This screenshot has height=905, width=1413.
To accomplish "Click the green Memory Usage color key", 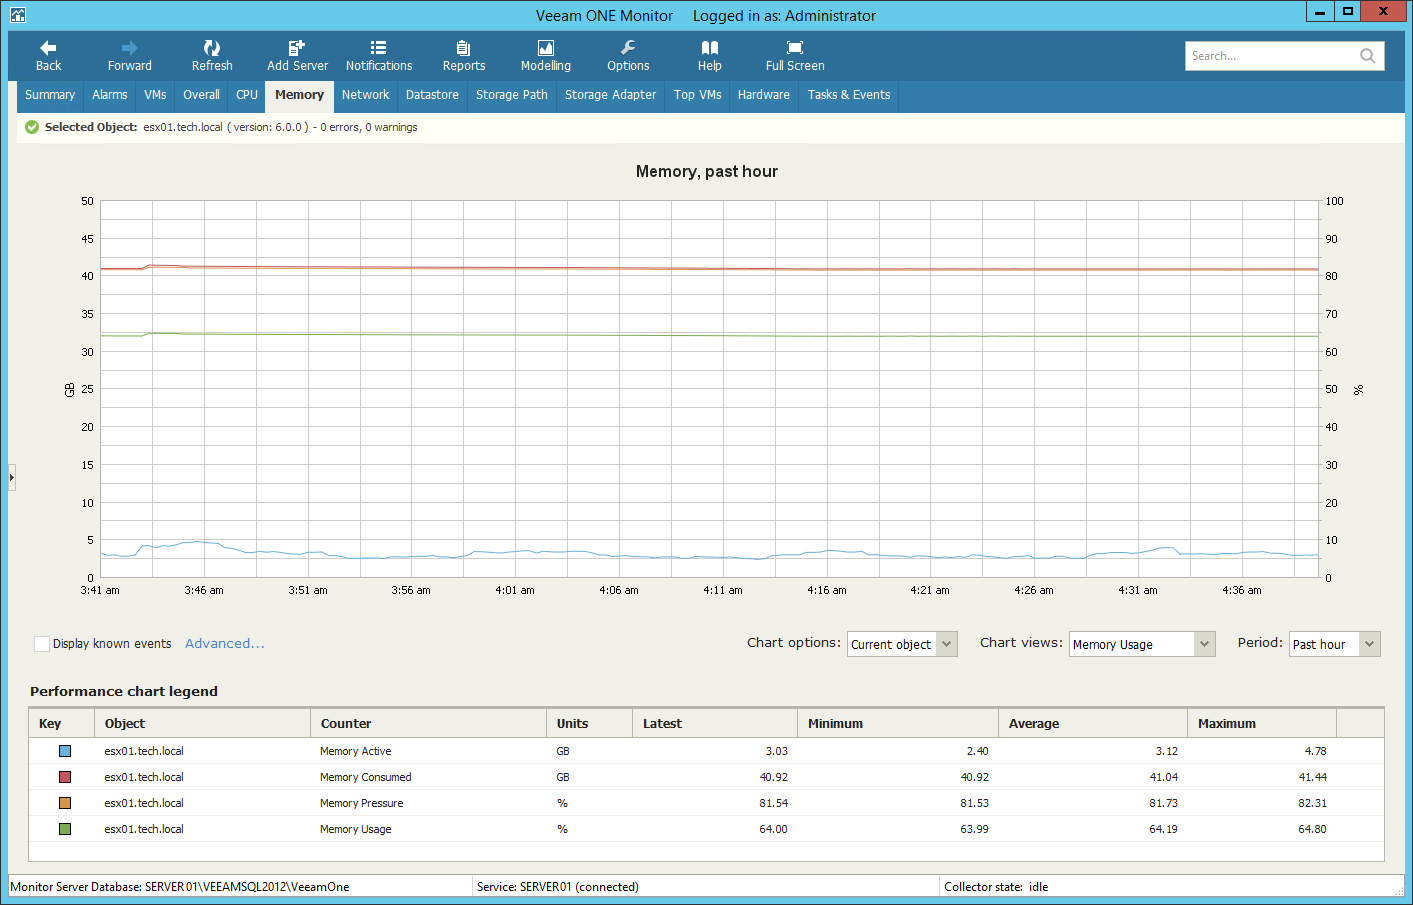I will [65, 829].
